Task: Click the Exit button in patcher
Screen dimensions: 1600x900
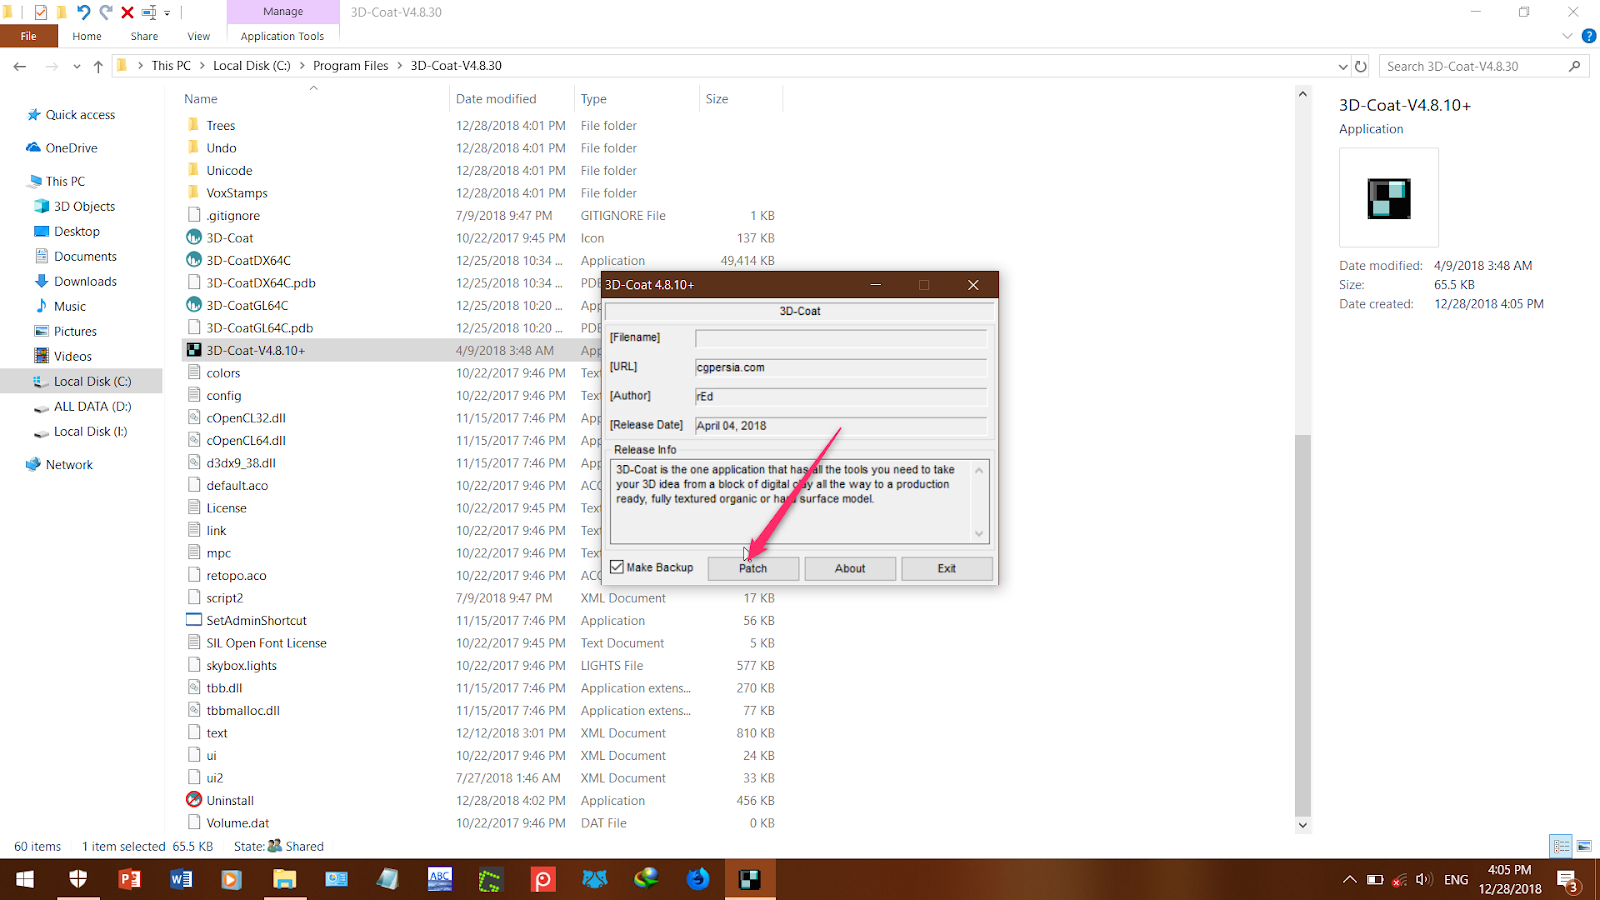Action: 947,568
